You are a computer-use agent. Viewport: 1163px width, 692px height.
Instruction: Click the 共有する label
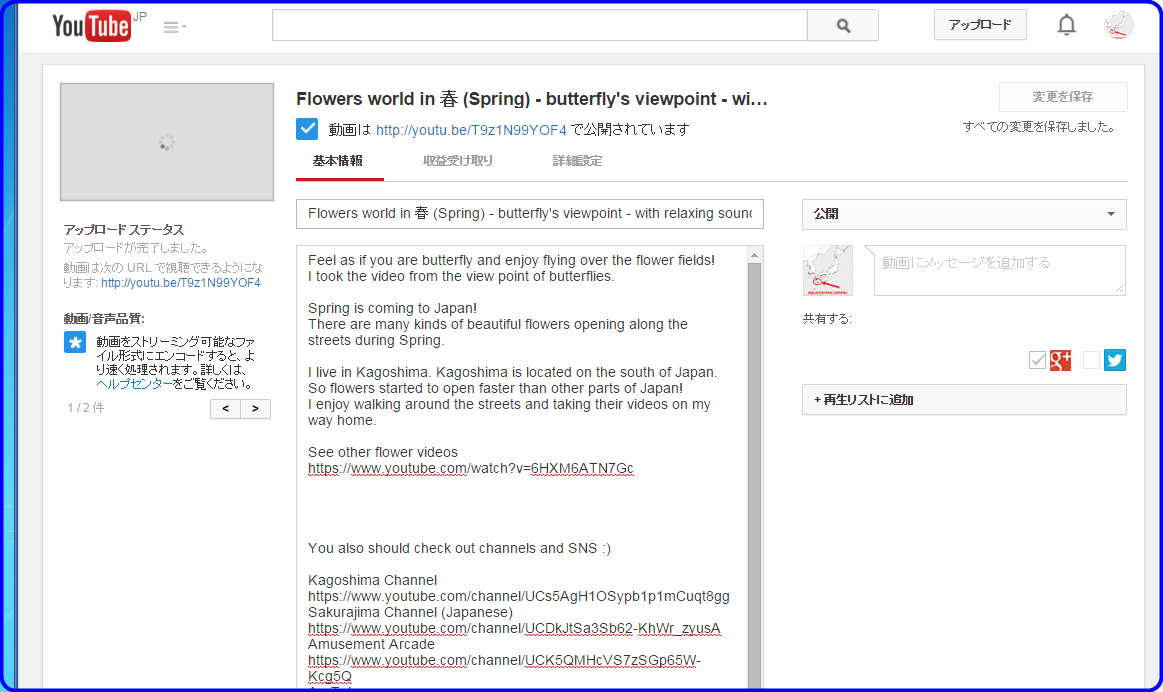(x=827, y=319)
